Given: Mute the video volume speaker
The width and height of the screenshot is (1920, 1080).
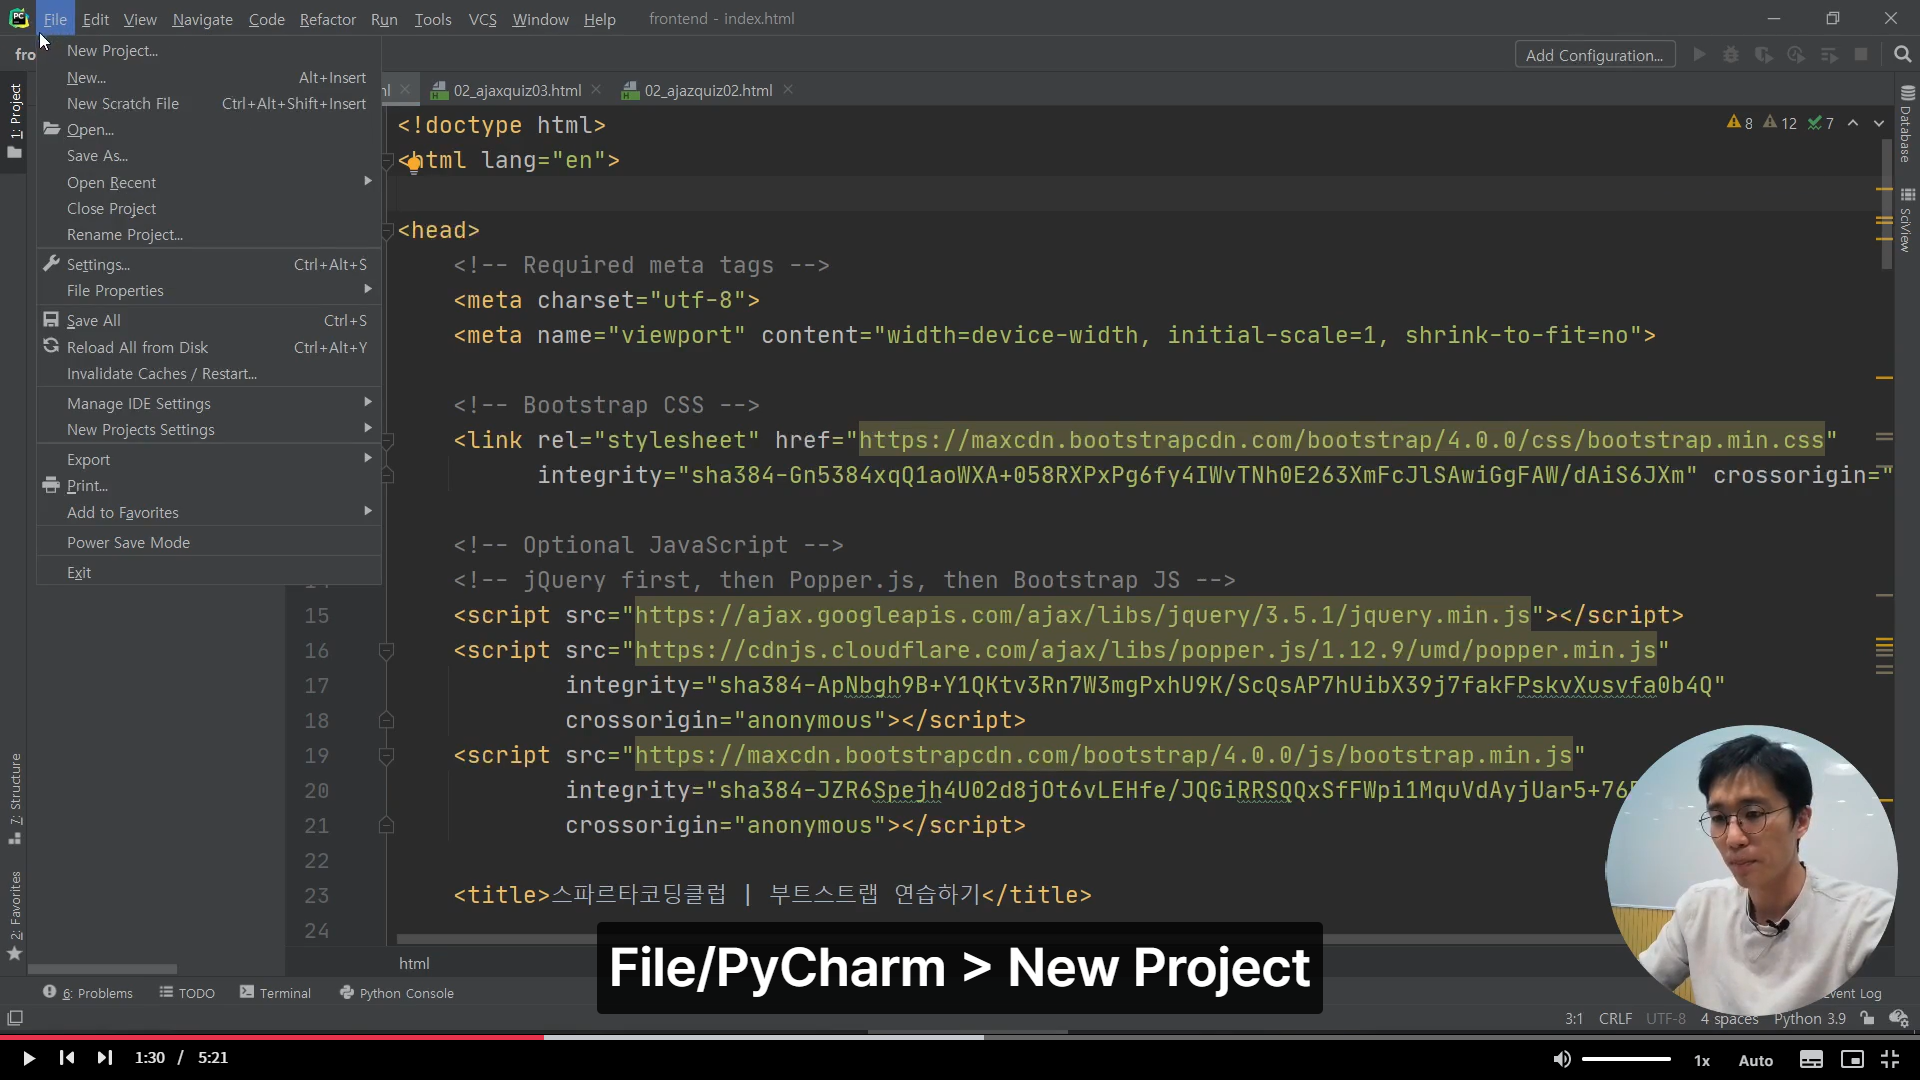Looking at the screenshot, I should click(x=1562, y=1059).
